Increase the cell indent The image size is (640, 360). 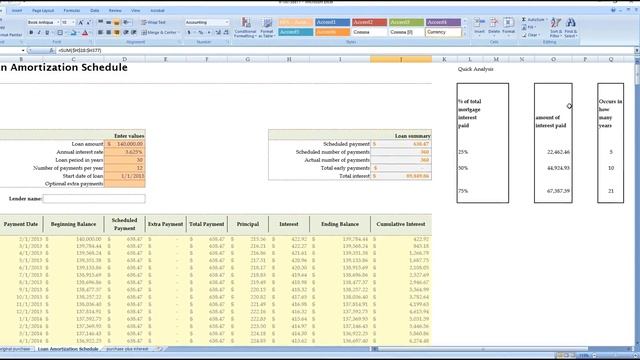(x=134, y=32)
